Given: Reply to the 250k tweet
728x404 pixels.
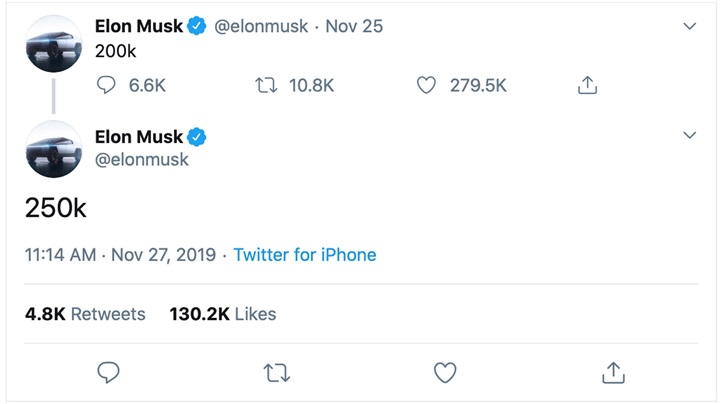Looking at the screenshot, I should click(x=109, y=373).
